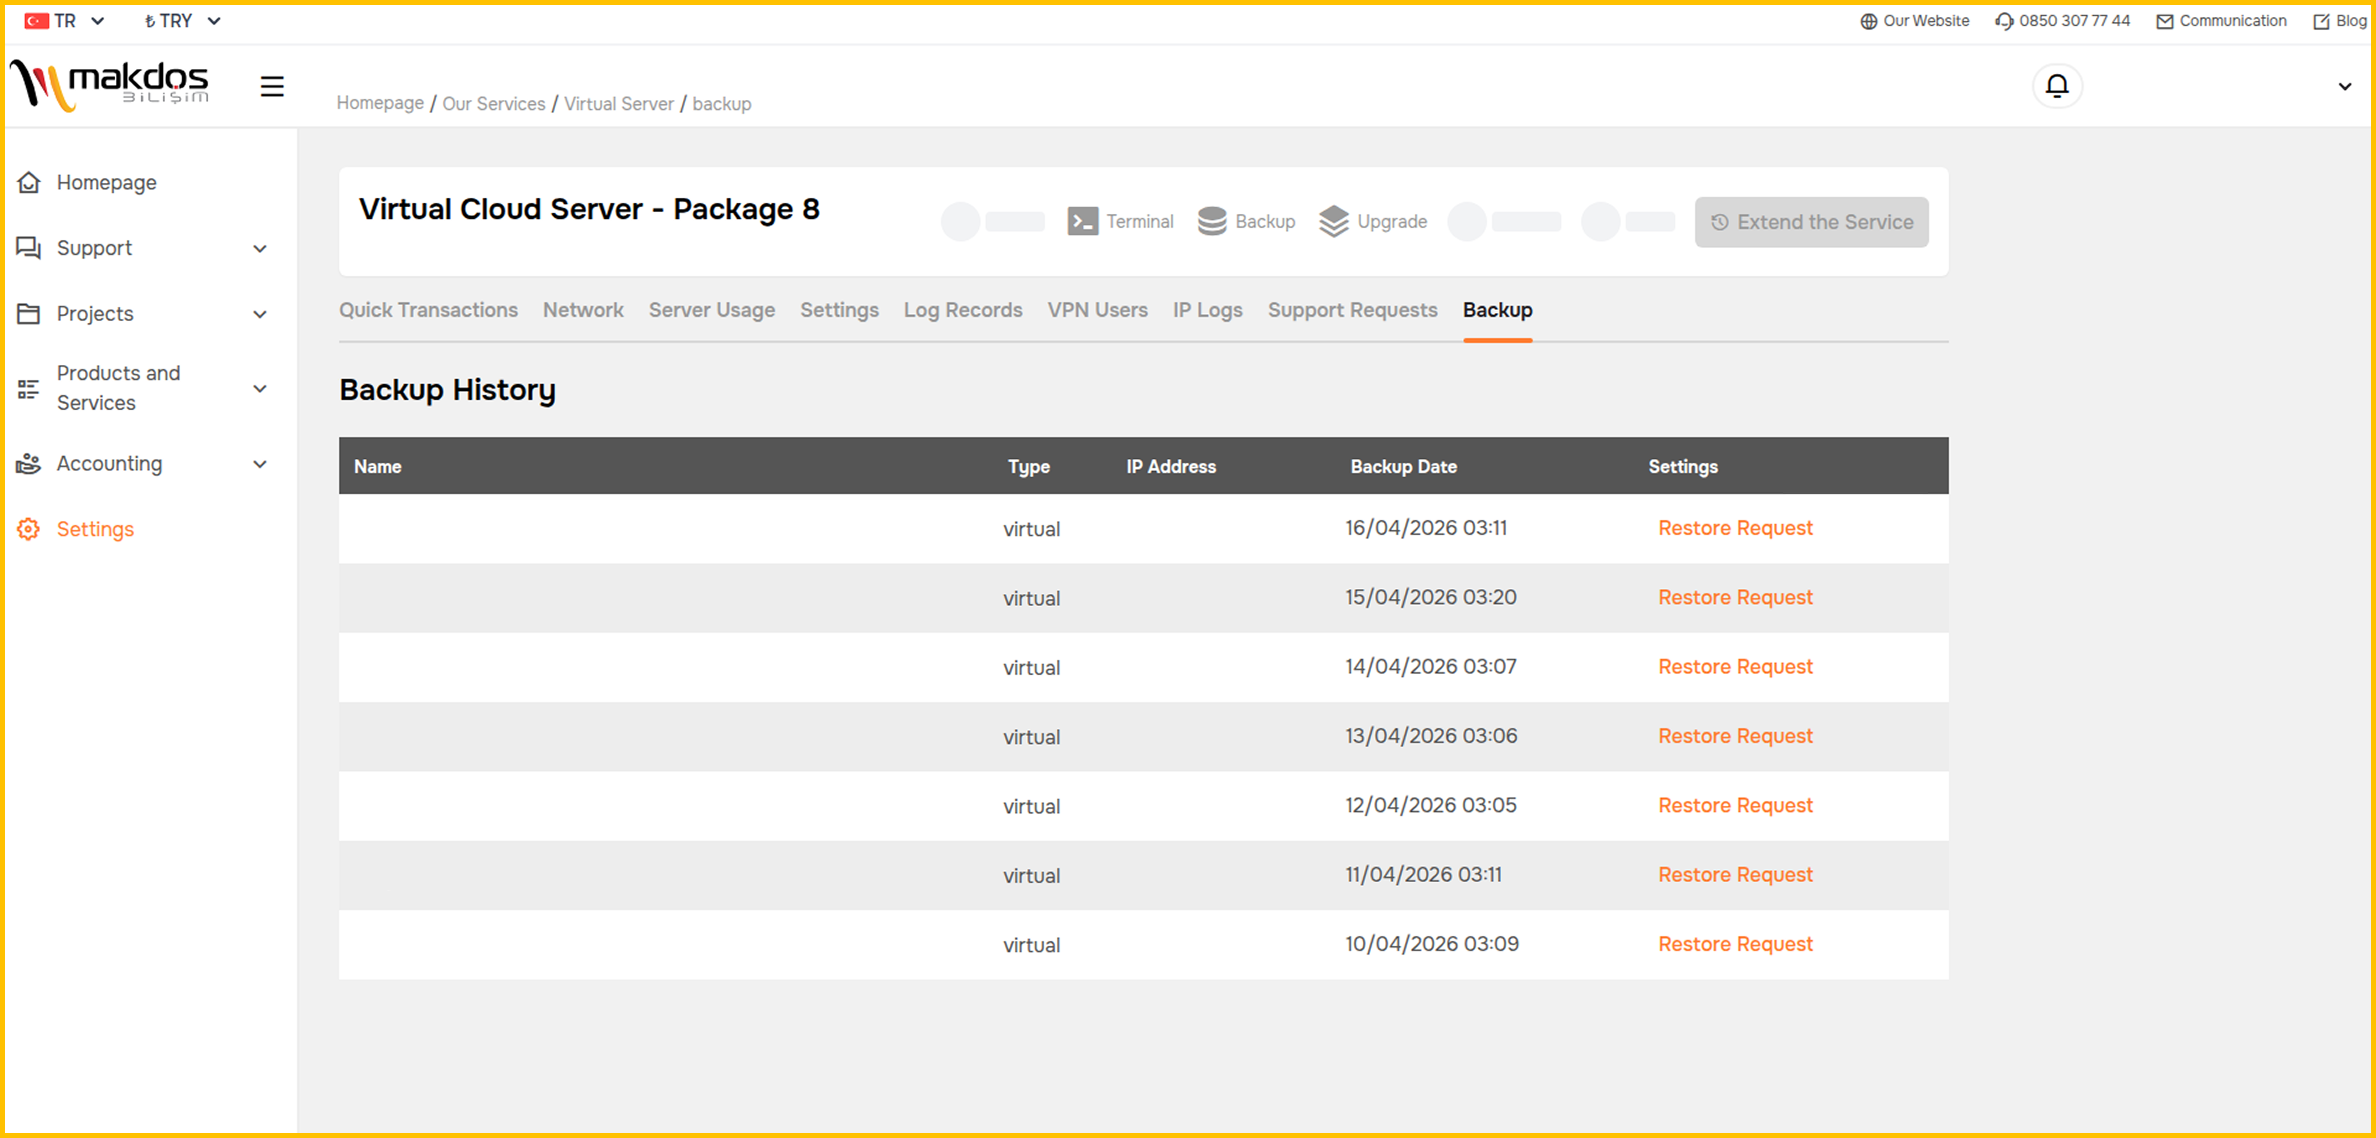The image size is (2376, 1138).
Task: Open the VPN Users tab
Action: click(x=1097, y=310)
